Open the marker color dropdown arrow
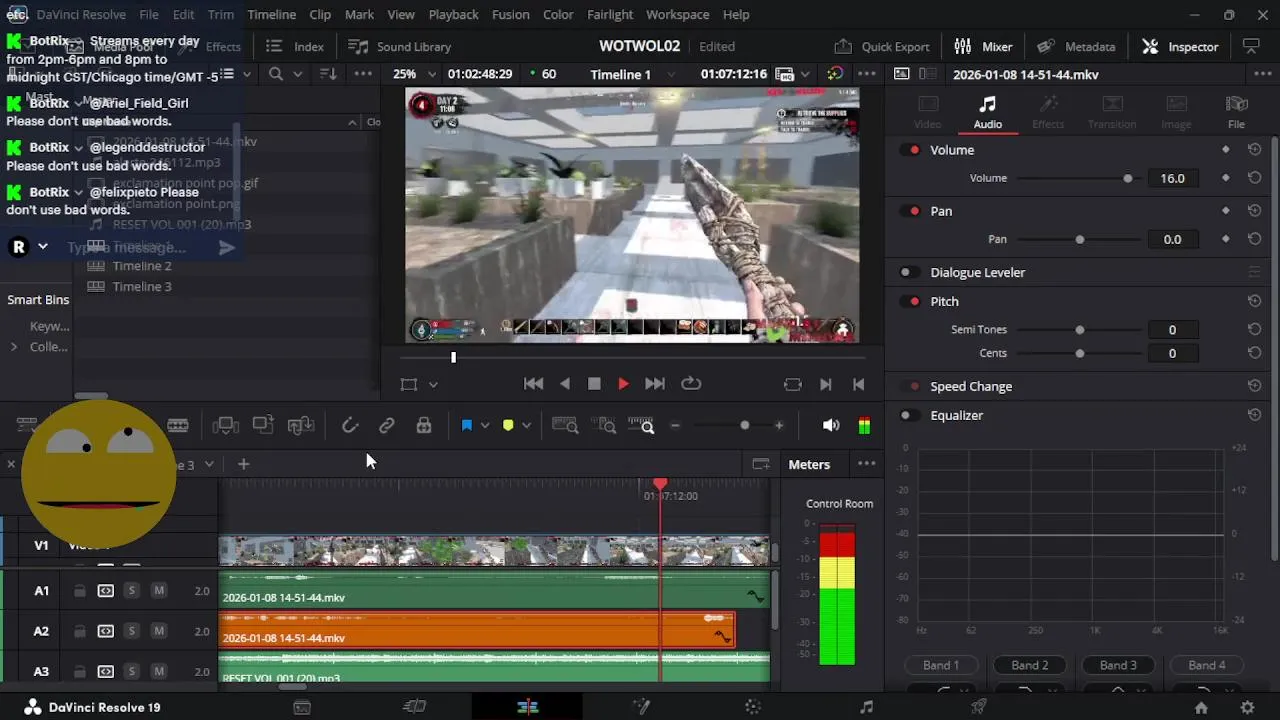This screenshot has height=720, width=1280. (x=526, y=426)
